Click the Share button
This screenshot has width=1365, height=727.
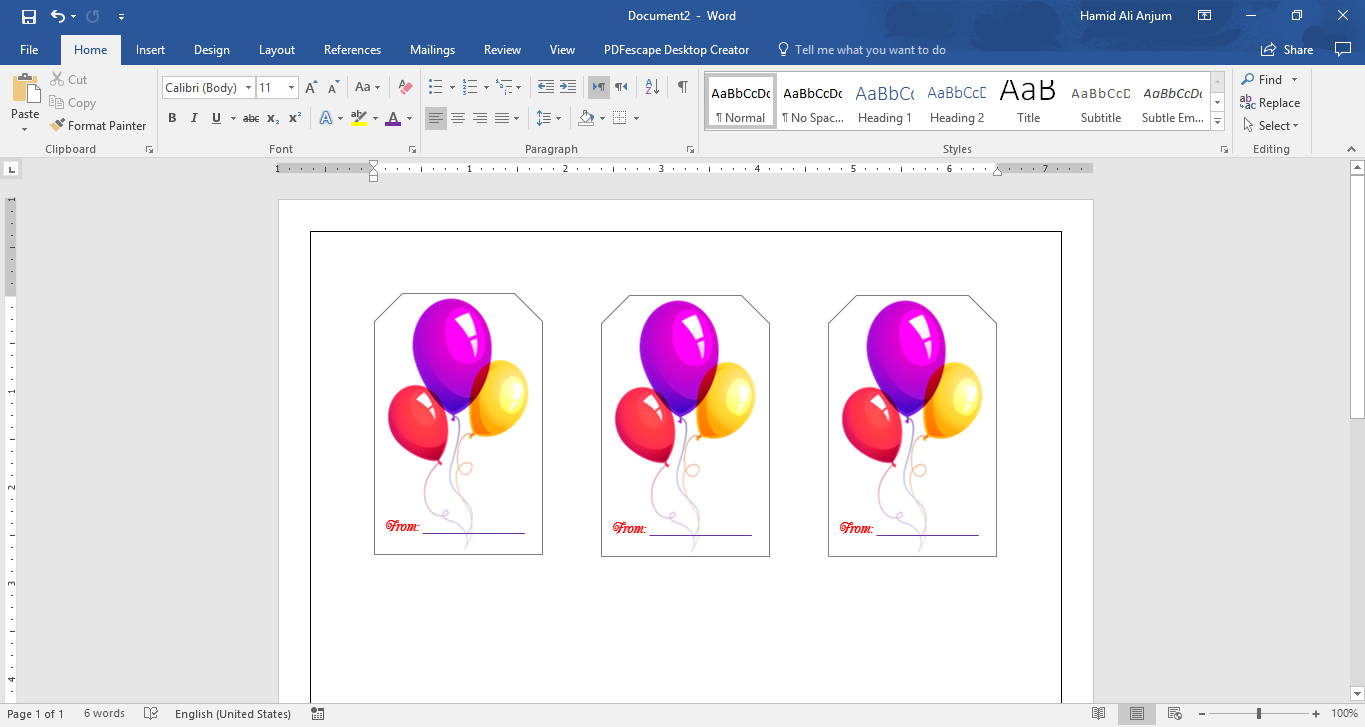pyautogui.click(x=1286, y=49)
